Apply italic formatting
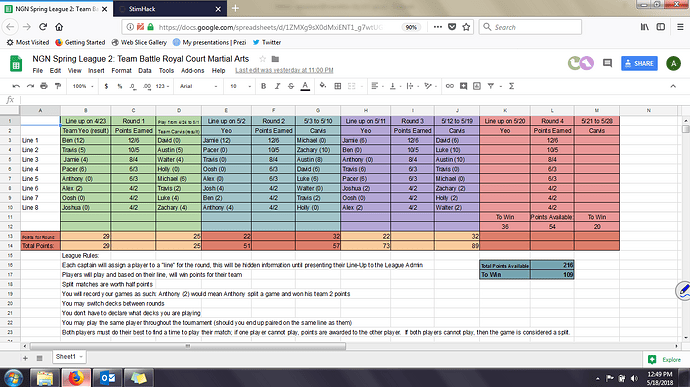The image size is (690, 387). pos(277,86)
